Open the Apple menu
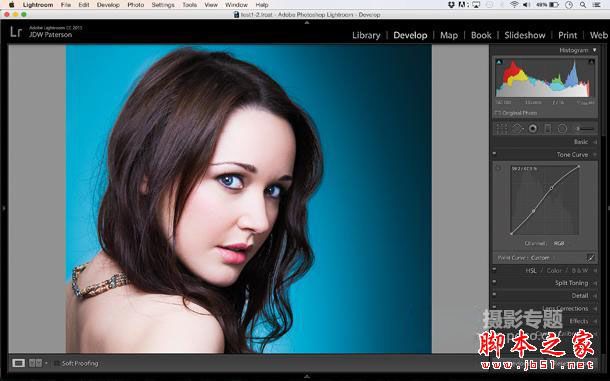The image size is (610, 381). coord(11,5)
